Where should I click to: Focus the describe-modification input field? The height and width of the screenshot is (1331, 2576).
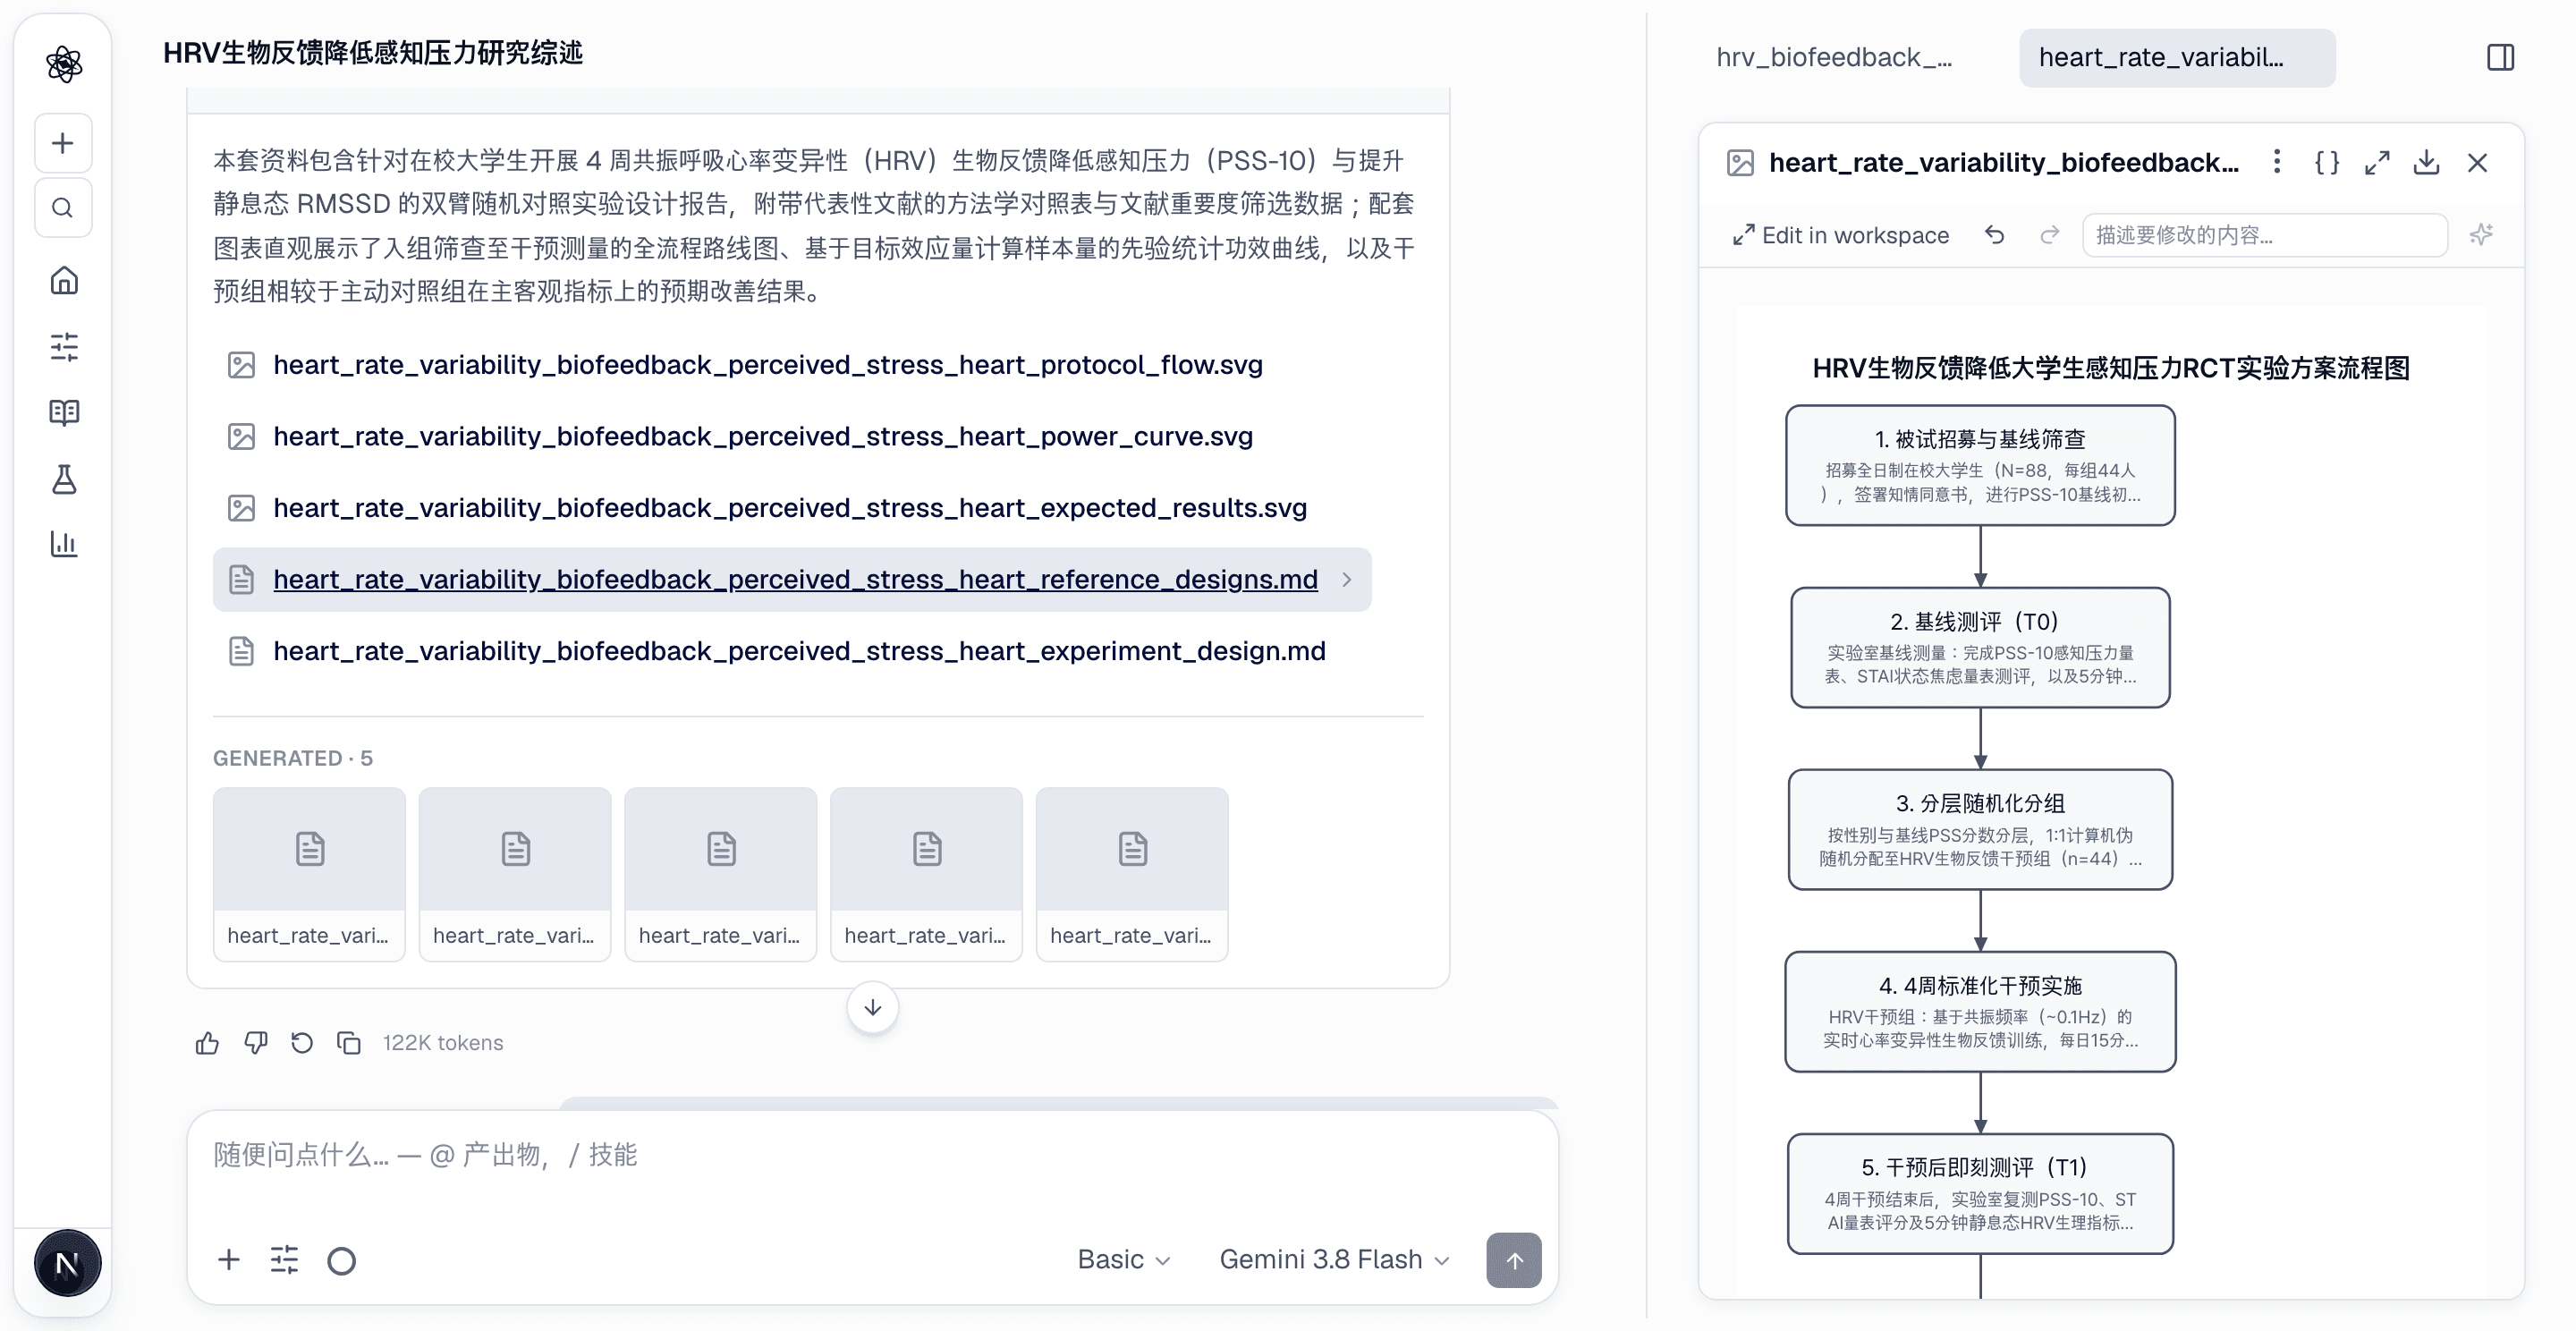tap(2264, 235)
